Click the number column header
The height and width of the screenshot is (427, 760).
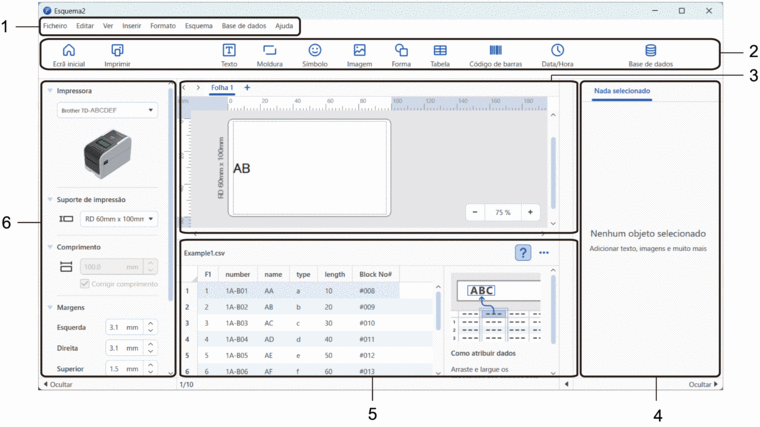point(238,274)
